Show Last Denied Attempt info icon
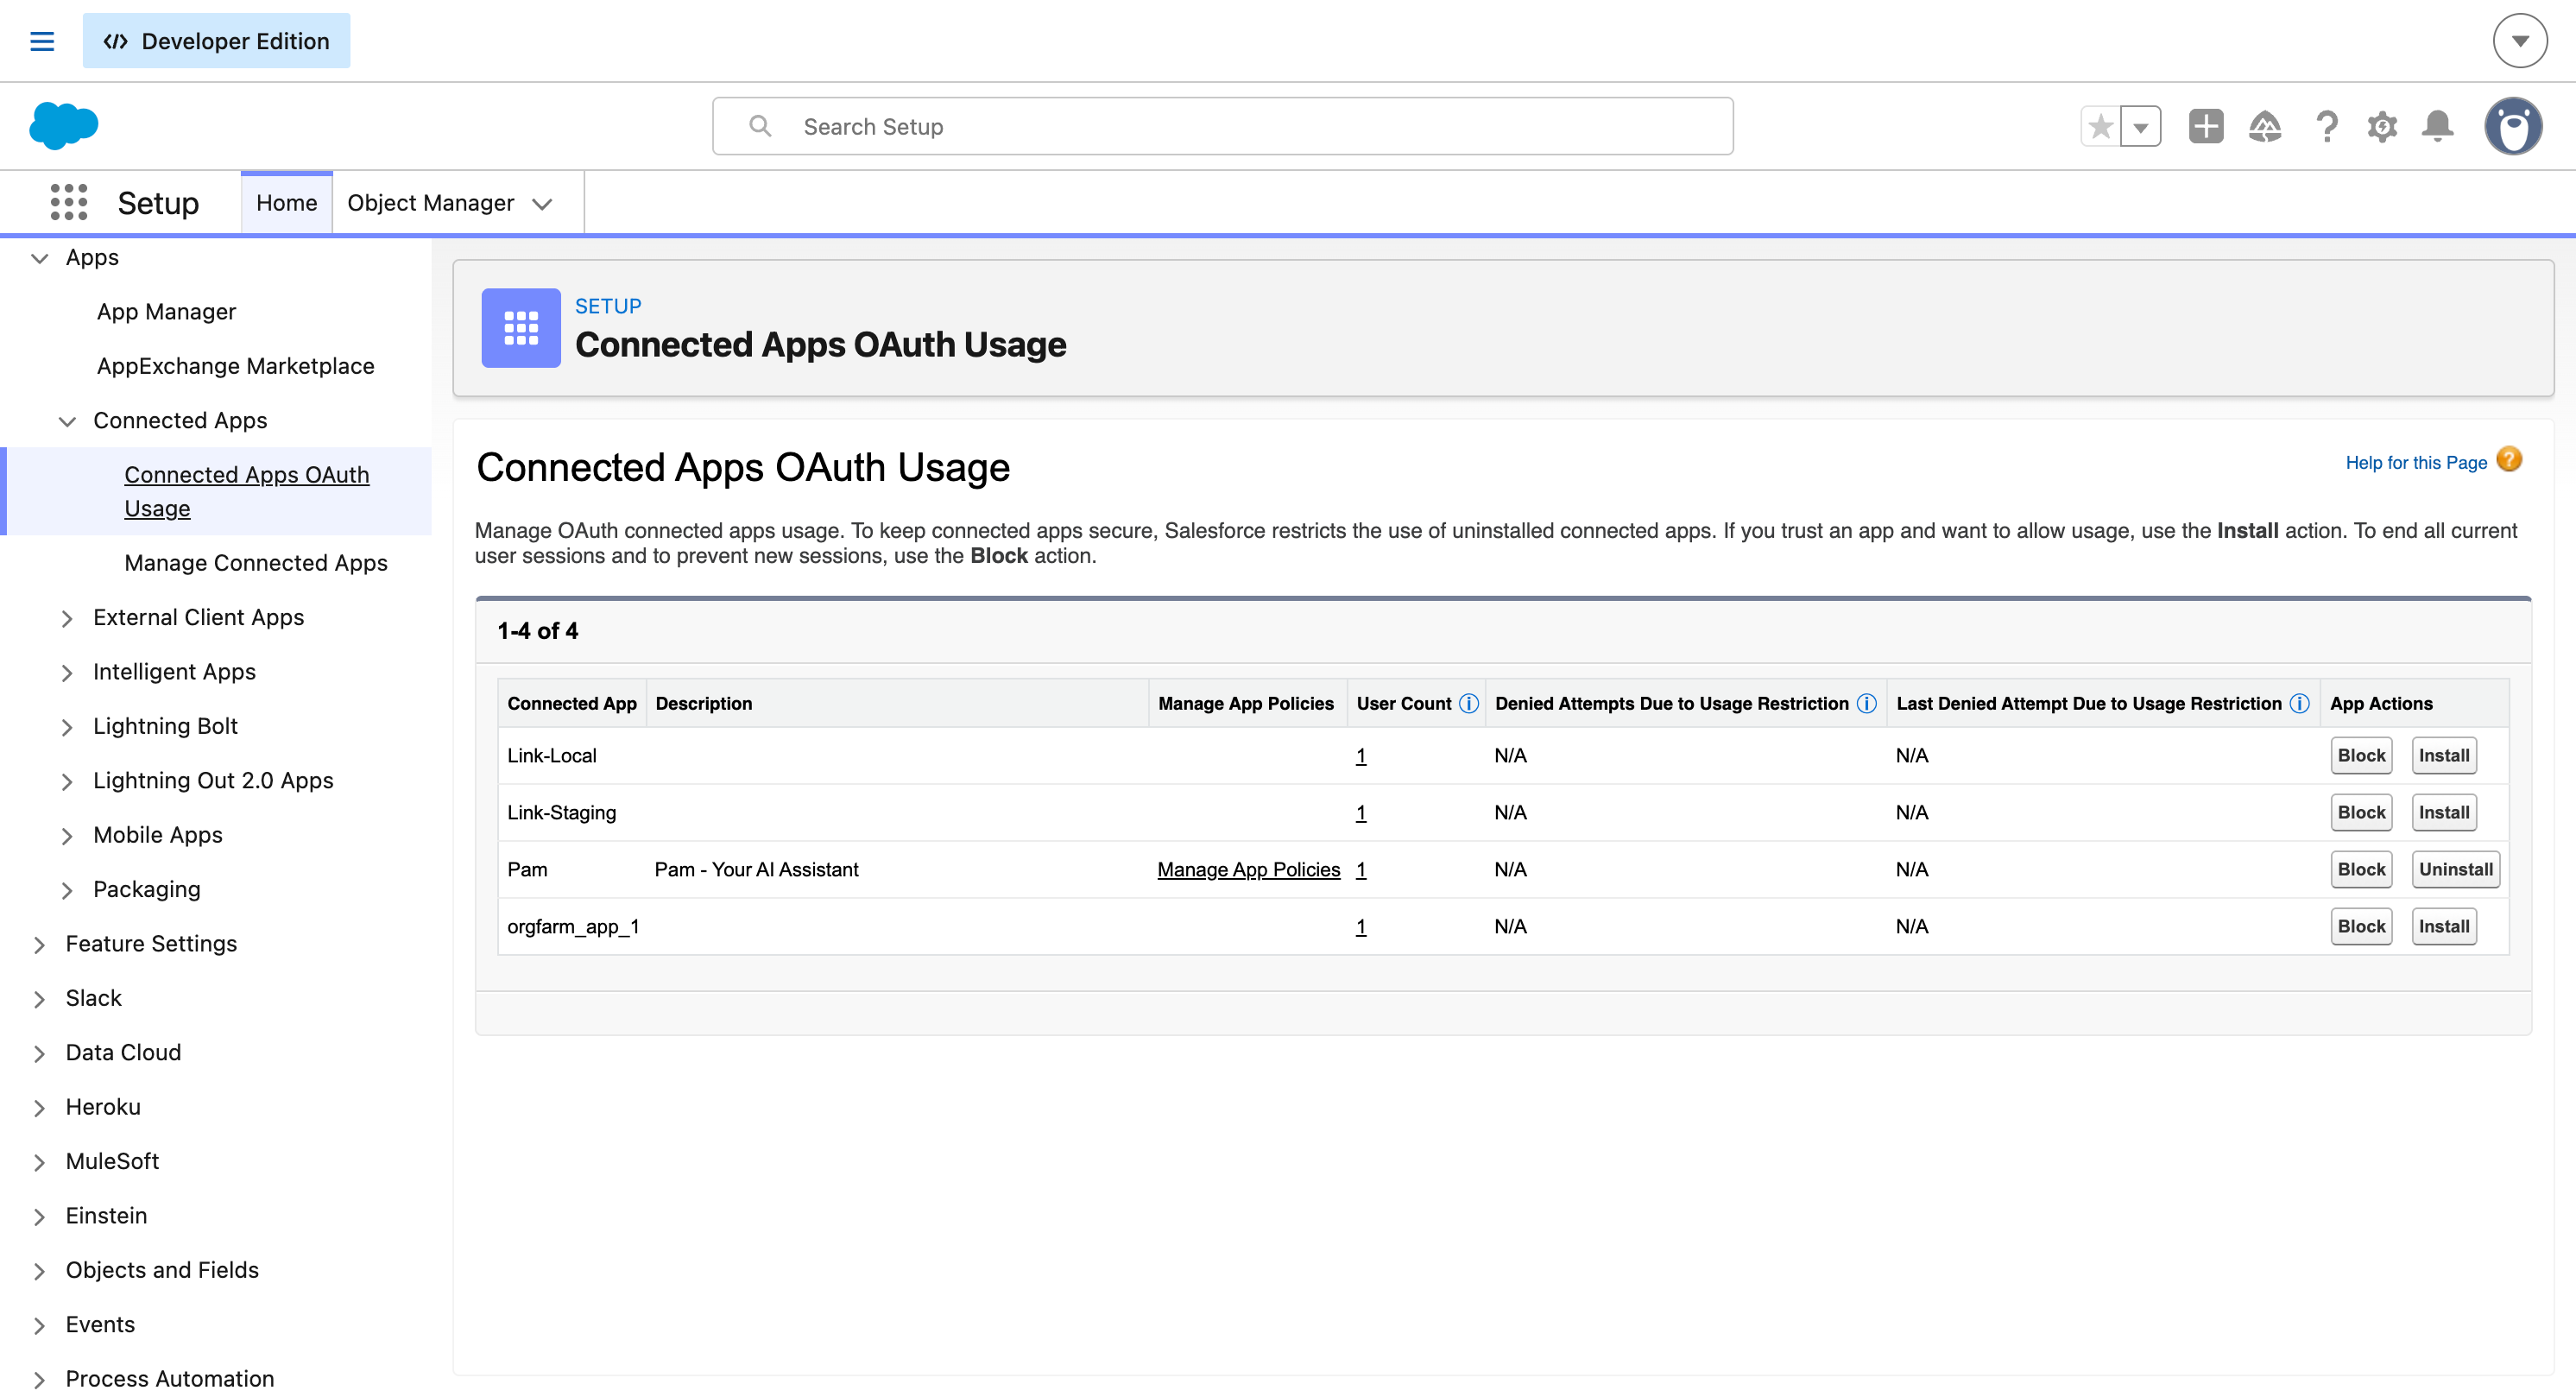 2300,704
